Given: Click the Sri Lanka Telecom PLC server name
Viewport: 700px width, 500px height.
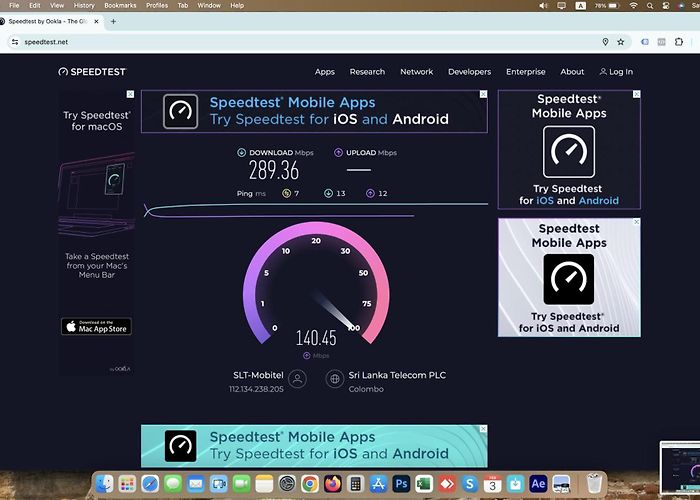Looking at the screenshot, I should point(397,375).
